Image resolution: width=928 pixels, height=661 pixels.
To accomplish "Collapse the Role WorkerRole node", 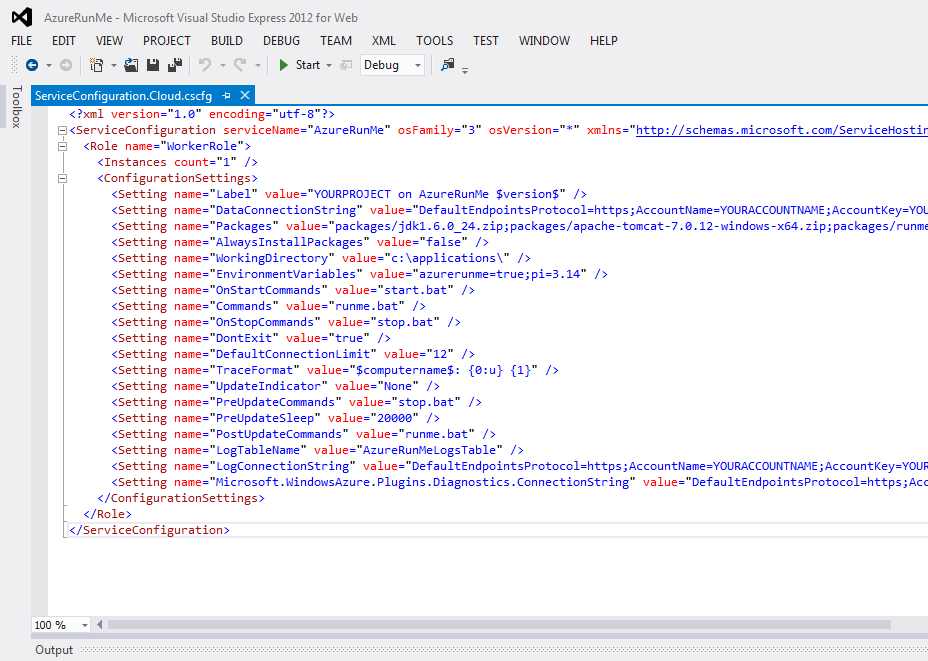I will point(62,146).
